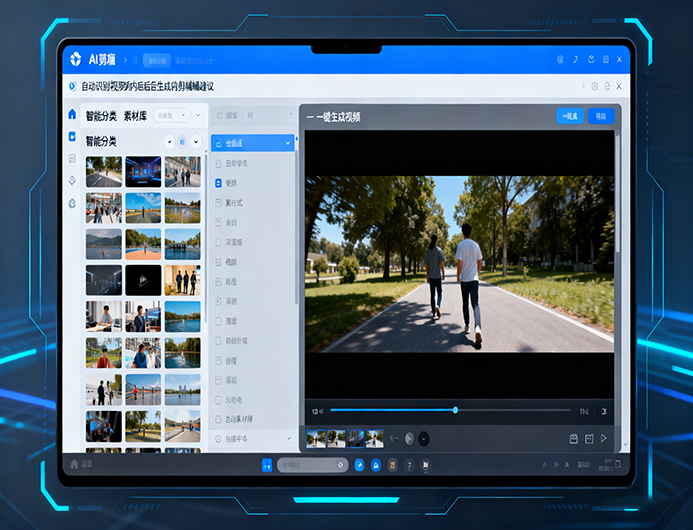Expand the blue highlighted row's chevron in the middle list
The image size is (693, 530).
[288, 143]
